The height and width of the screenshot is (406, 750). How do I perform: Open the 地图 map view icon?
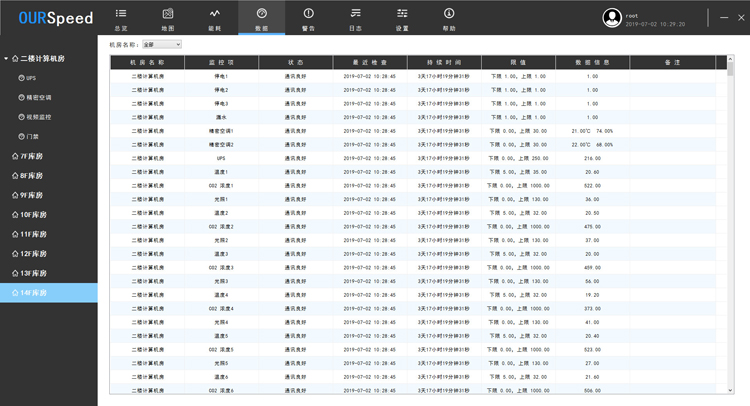[x=168, y=17]
